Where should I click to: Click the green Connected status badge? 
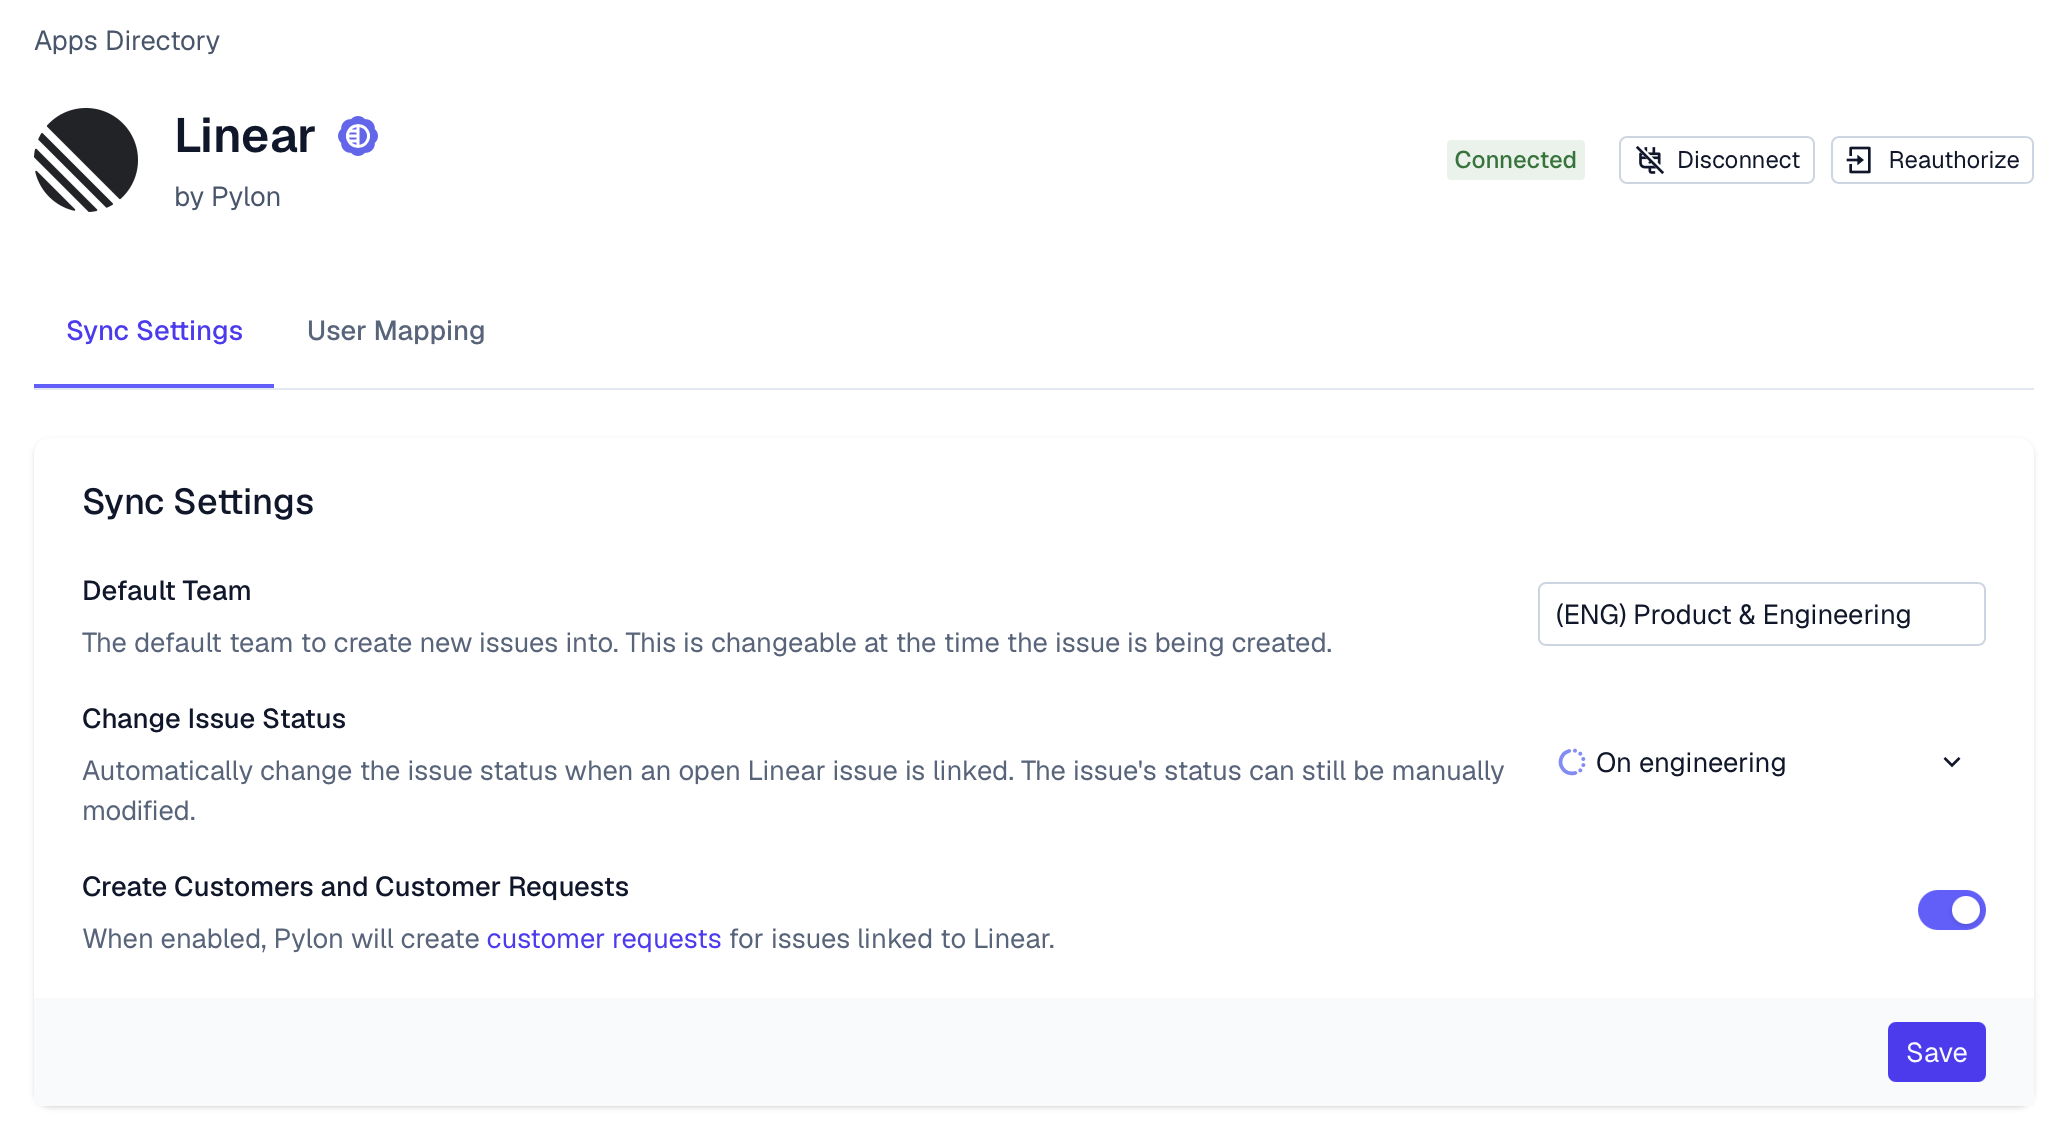pyautogui.click(x=1514, y=160)
